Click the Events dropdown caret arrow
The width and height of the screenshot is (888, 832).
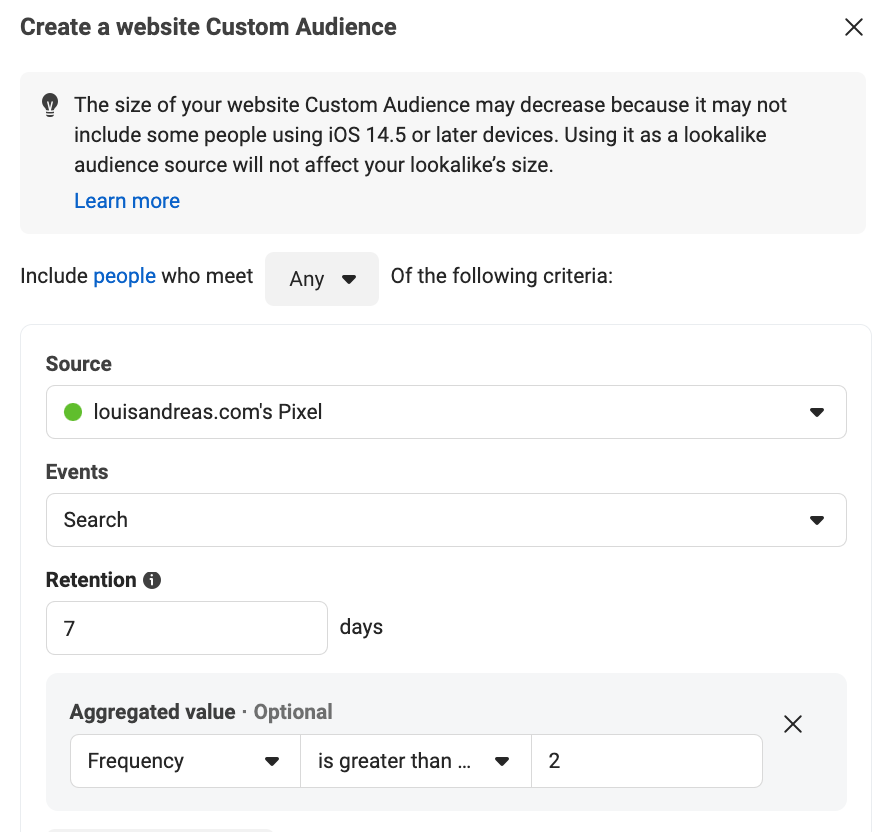(817, 520)
